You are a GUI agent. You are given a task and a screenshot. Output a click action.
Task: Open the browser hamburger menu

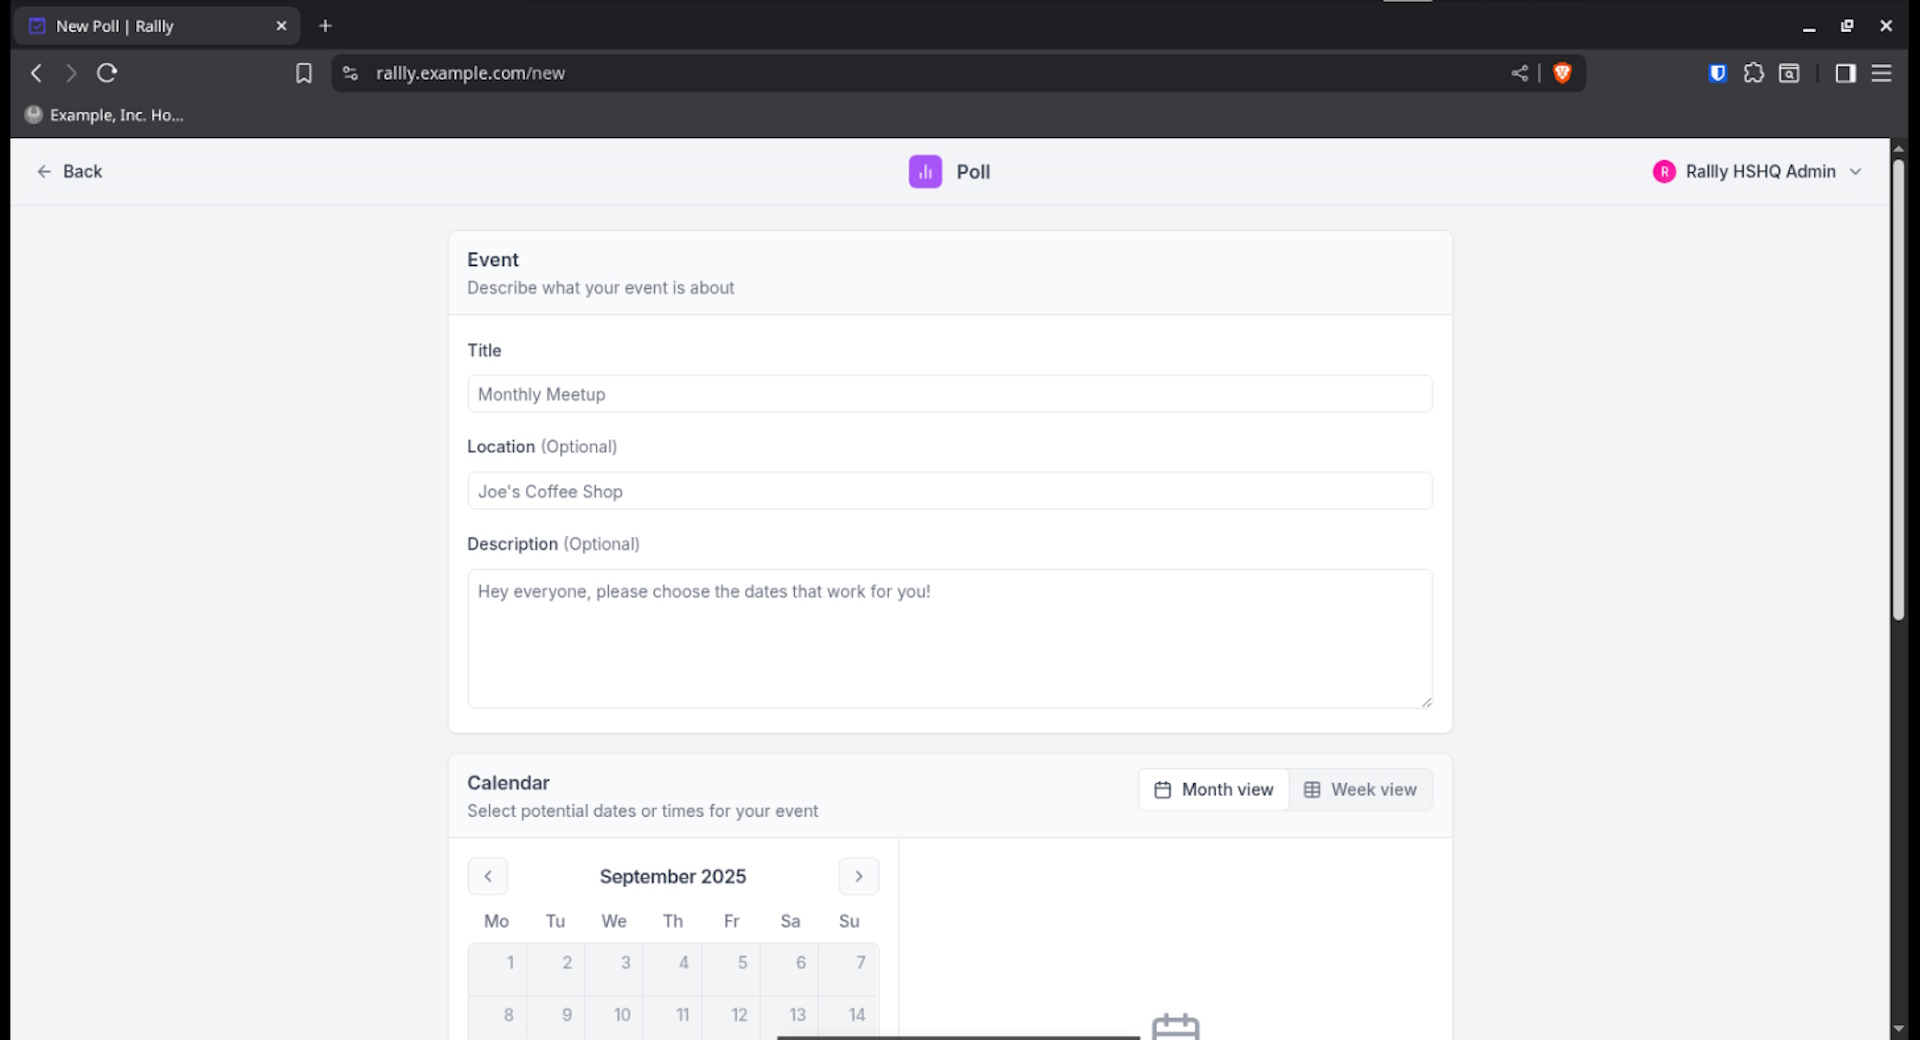tap(1881, 73)
